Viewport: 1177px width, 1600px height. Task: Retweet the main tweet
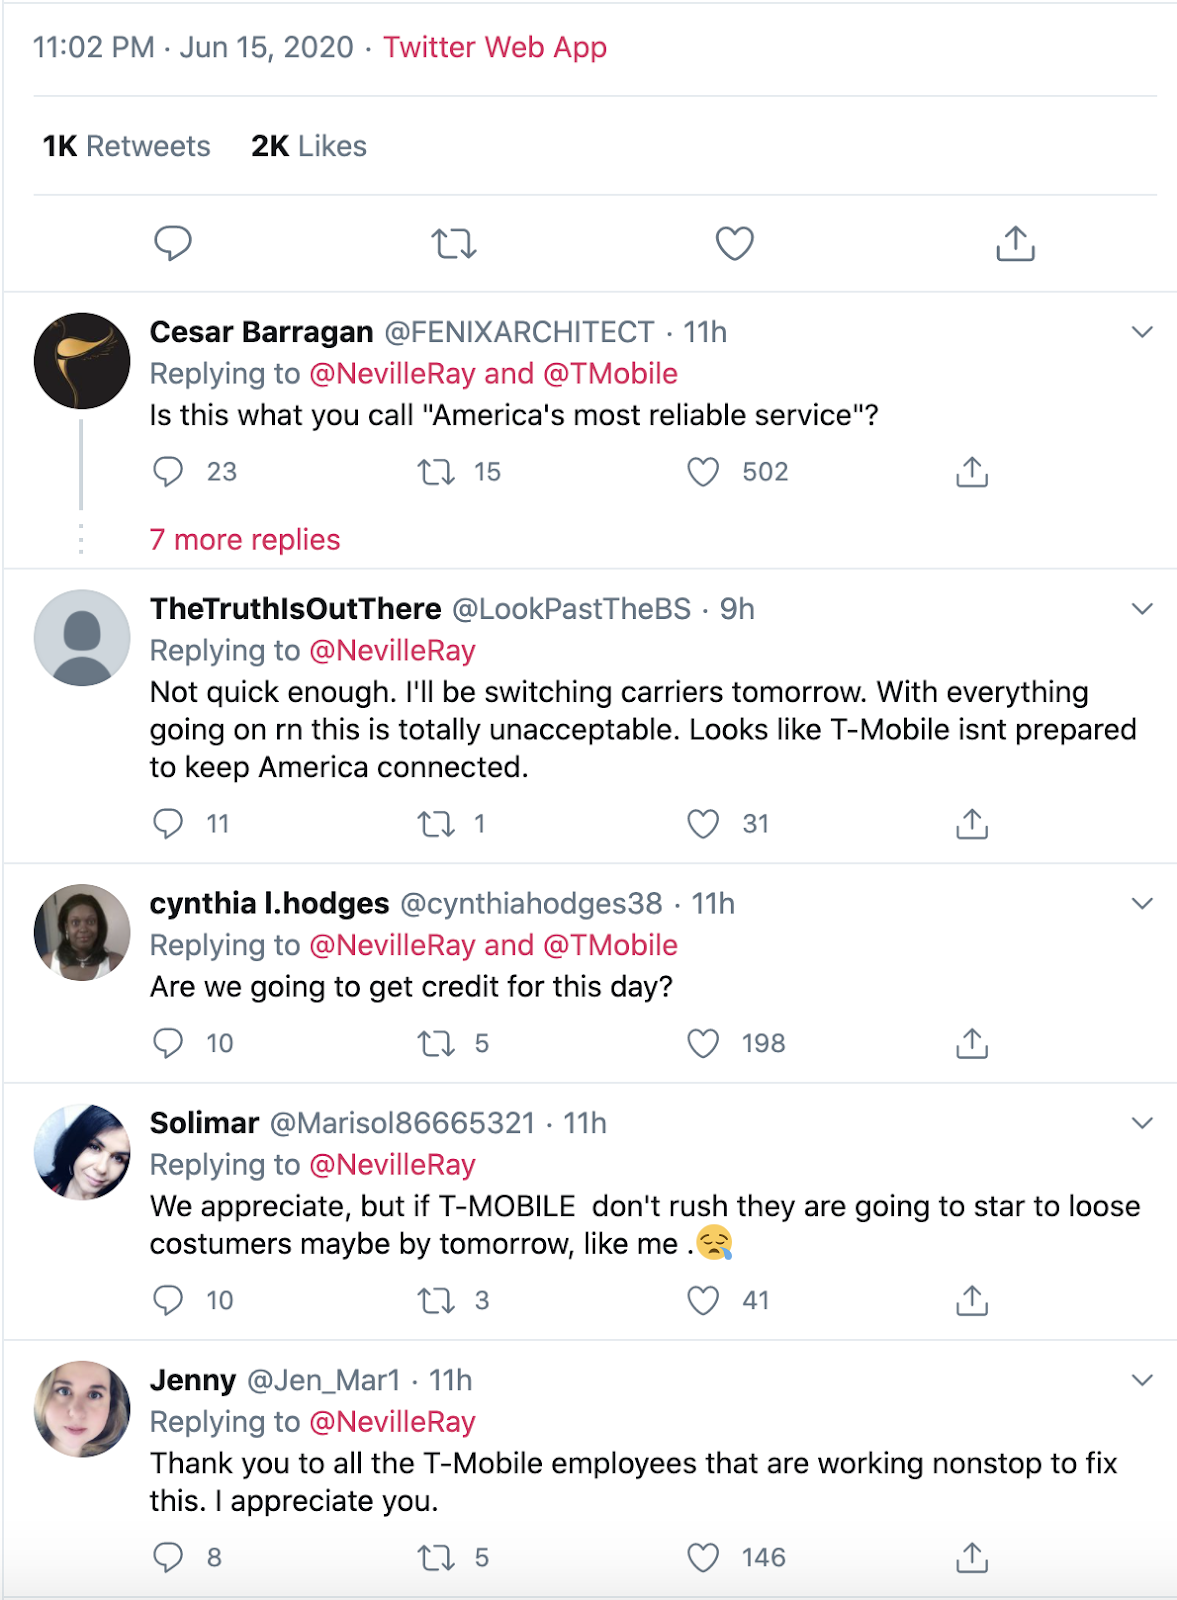pyautogui.click(x=453, y=243)
